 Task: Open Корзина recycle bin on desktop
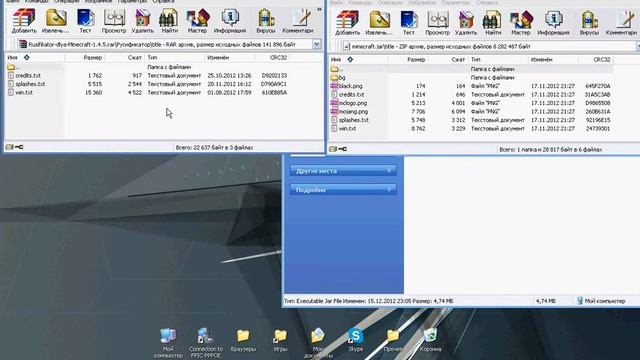click(430, 340)
